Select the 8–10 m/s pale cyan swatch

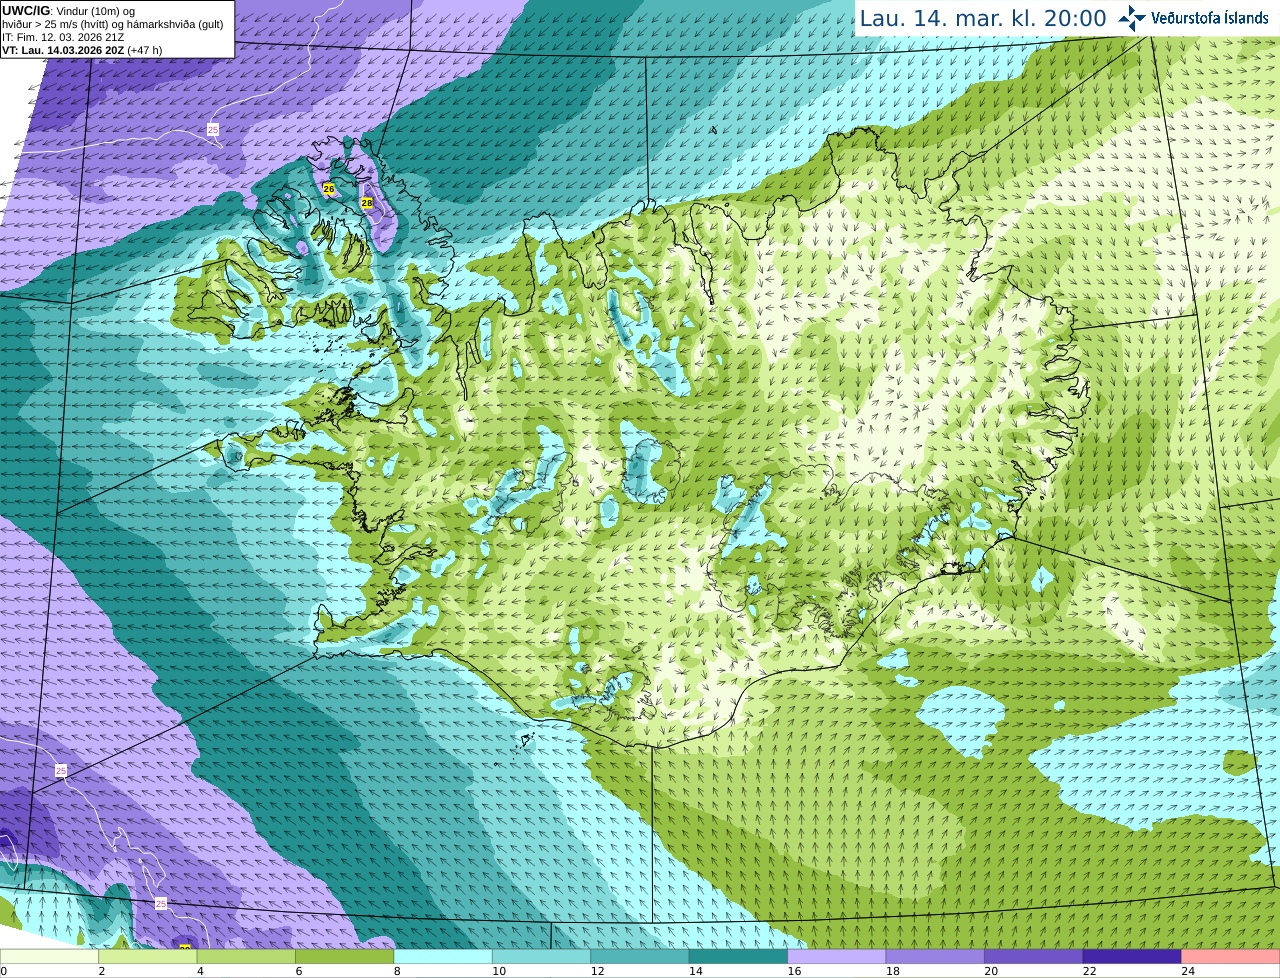coord(443,956)
